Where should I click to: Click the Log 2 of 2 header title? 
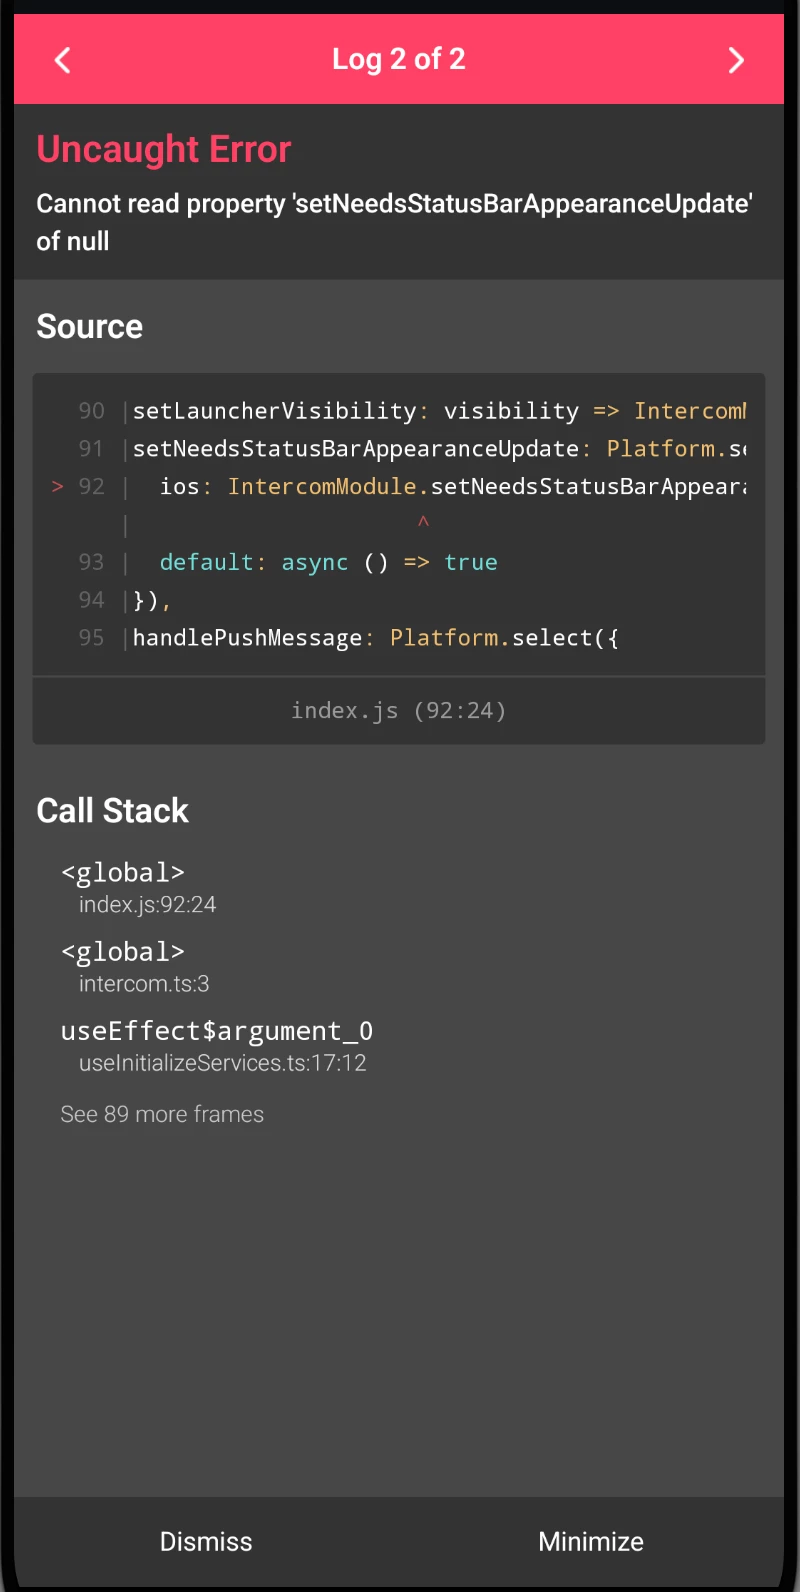pos(398,60)
